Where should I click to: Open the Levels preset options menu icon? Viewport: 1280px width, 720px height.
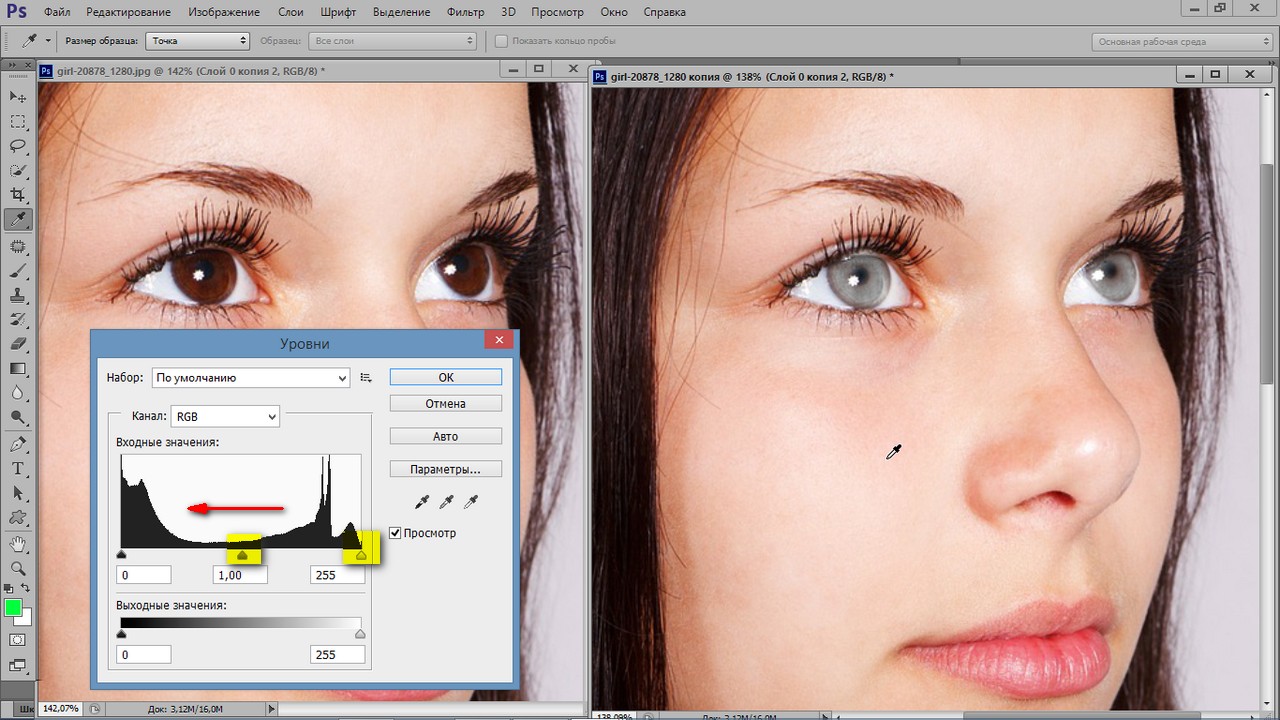click(366, 378)
